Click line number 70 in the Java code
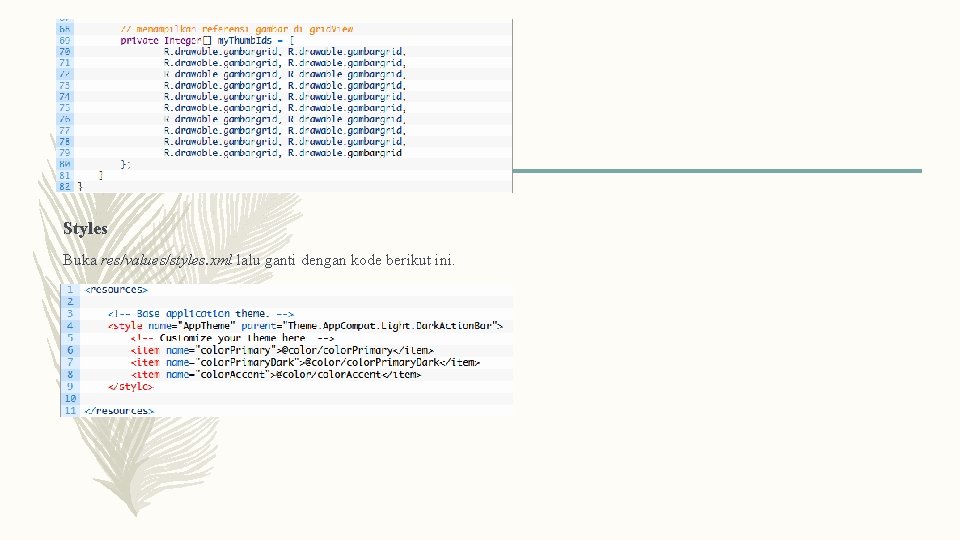Viewport: 960px width, 540px height. (x=65, y=52)
